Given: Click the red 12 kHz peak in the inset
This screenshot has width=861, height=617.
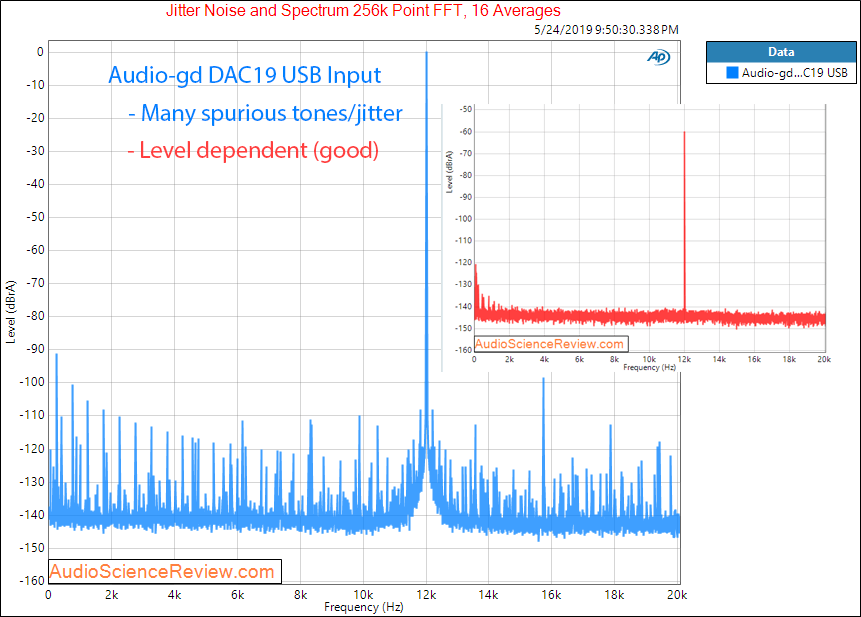Looking at the screenshot, I should [x=684, y=220].
